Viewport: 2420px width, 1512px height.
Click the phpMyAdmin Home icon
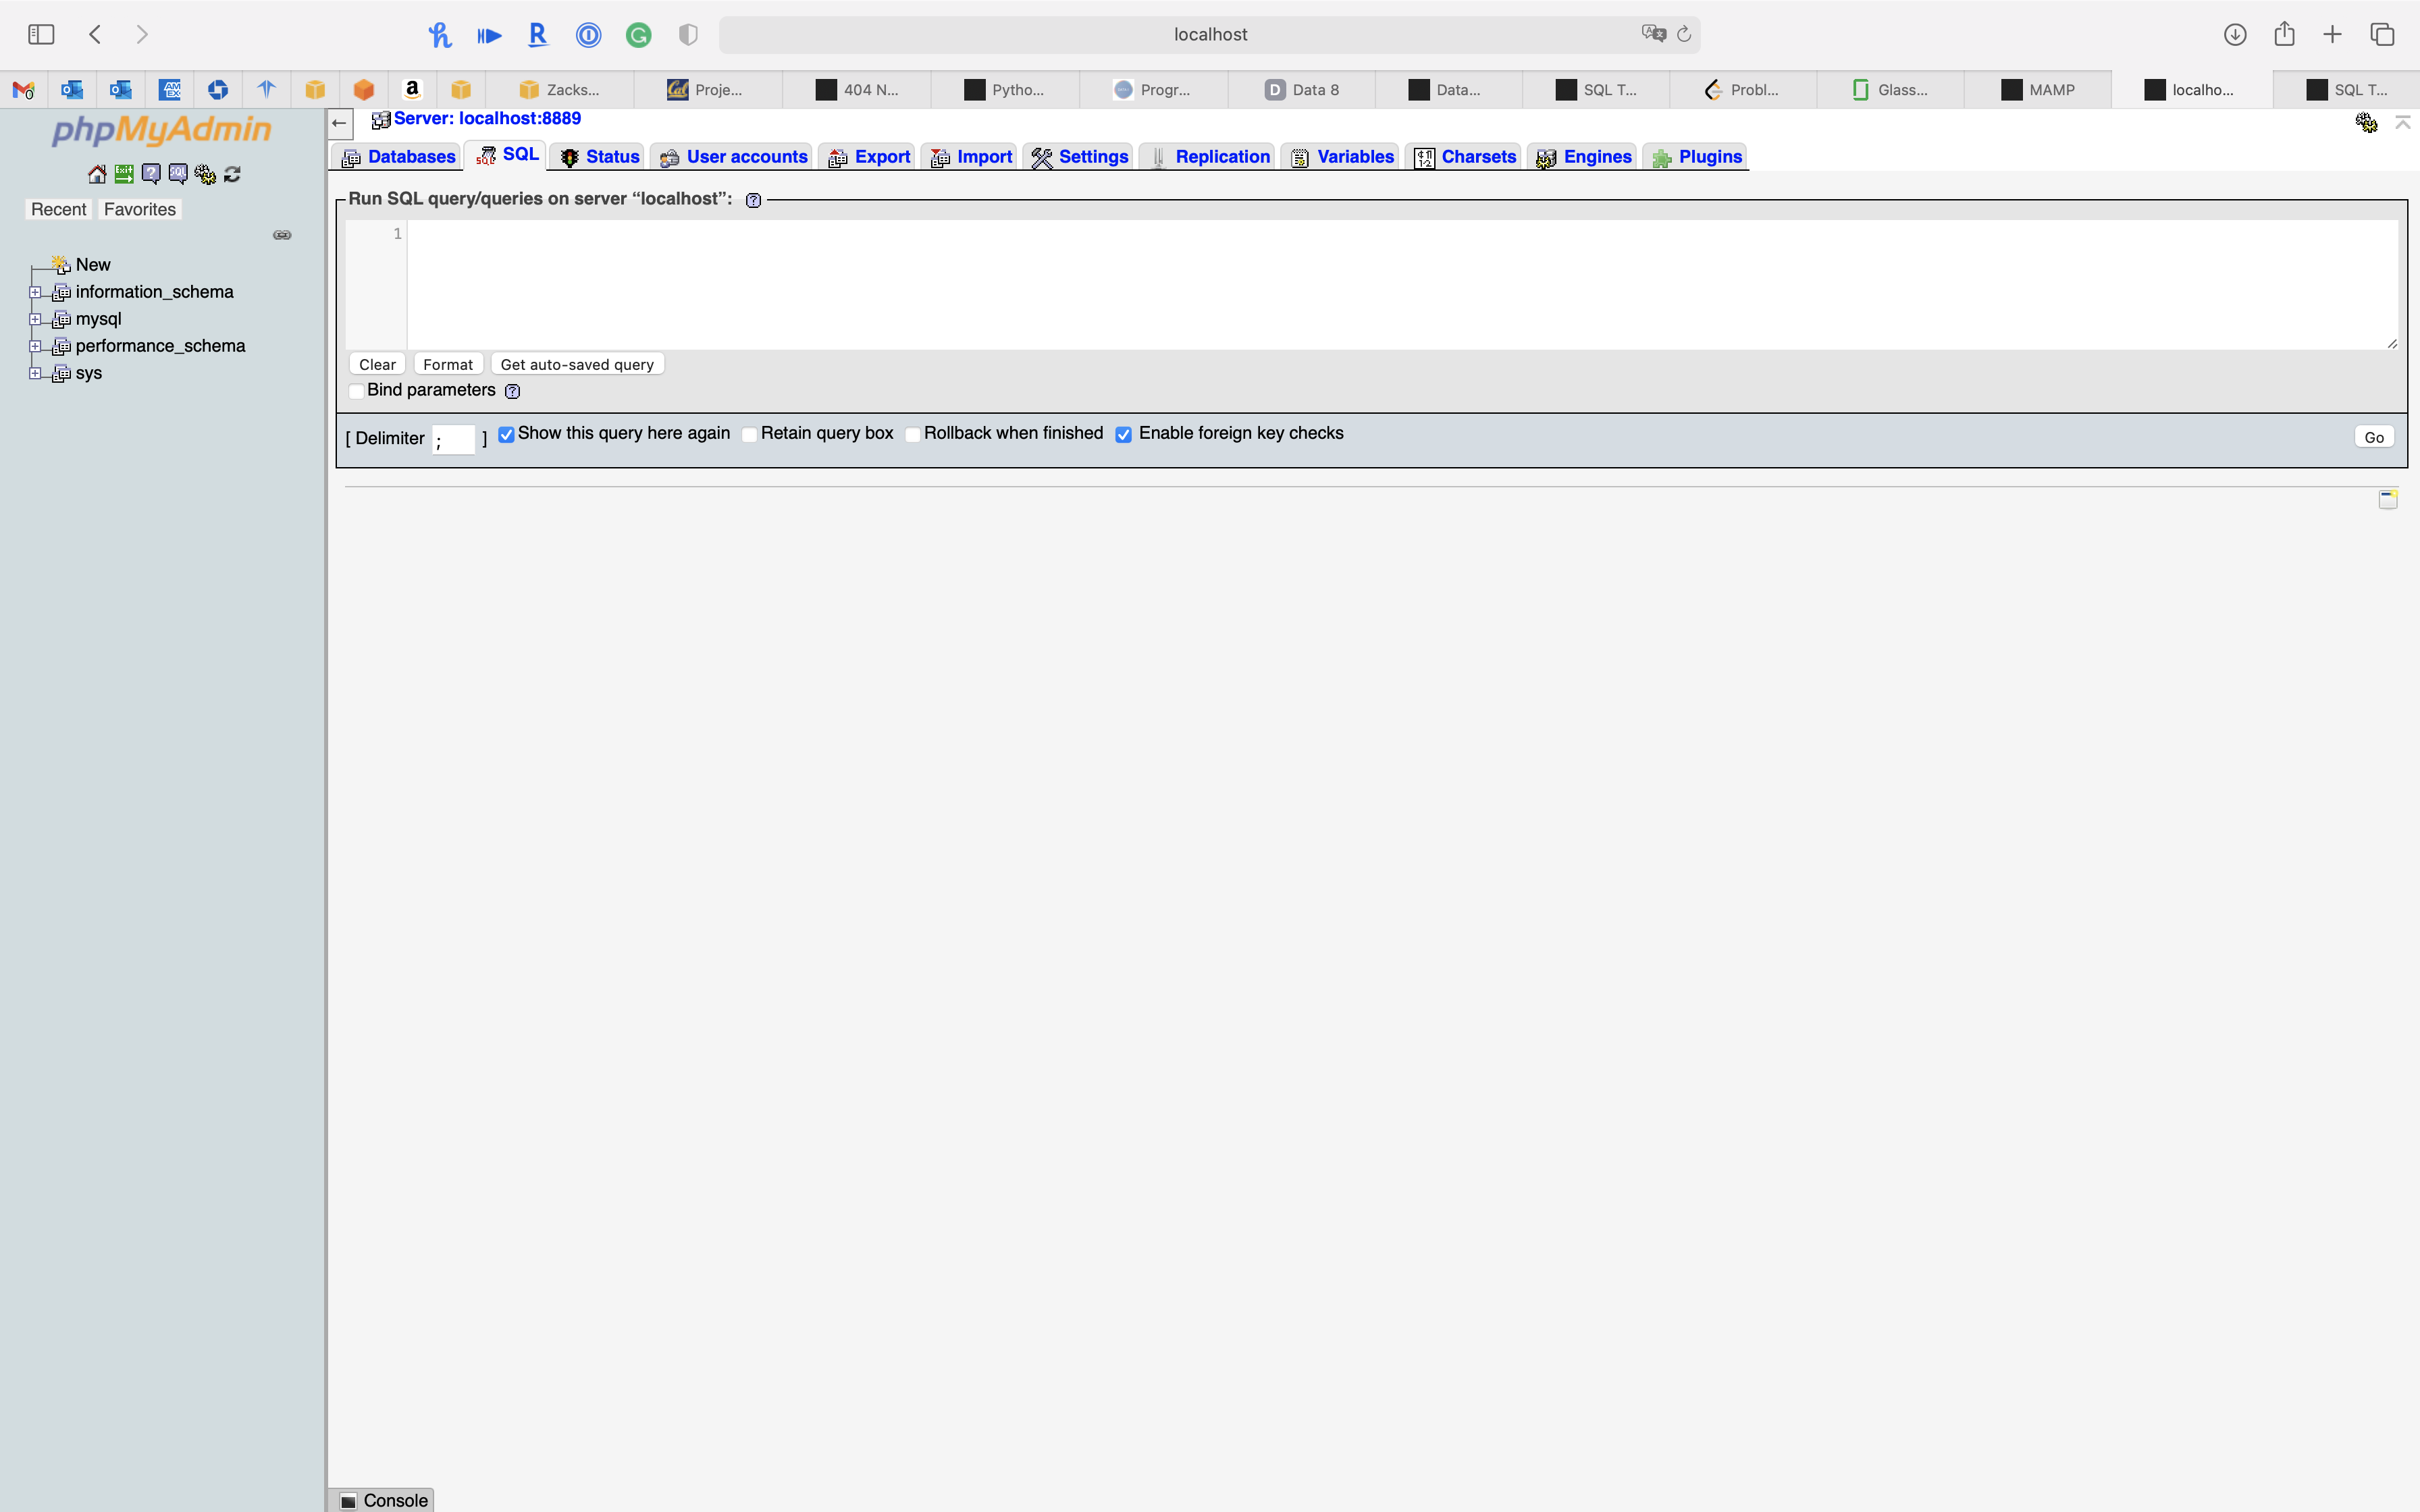tap(97, 174)
